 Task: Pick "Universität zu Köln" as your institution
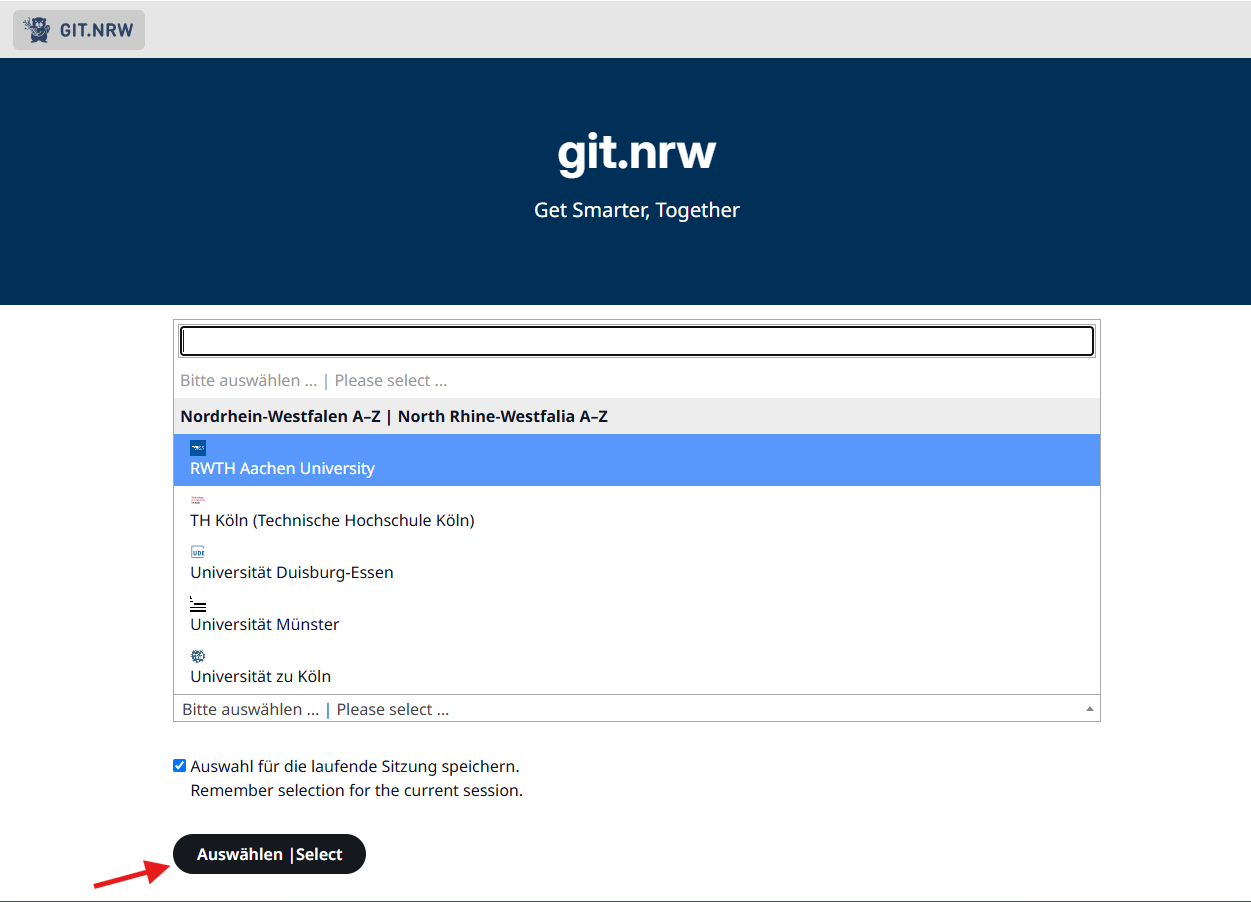click(259, 676)
